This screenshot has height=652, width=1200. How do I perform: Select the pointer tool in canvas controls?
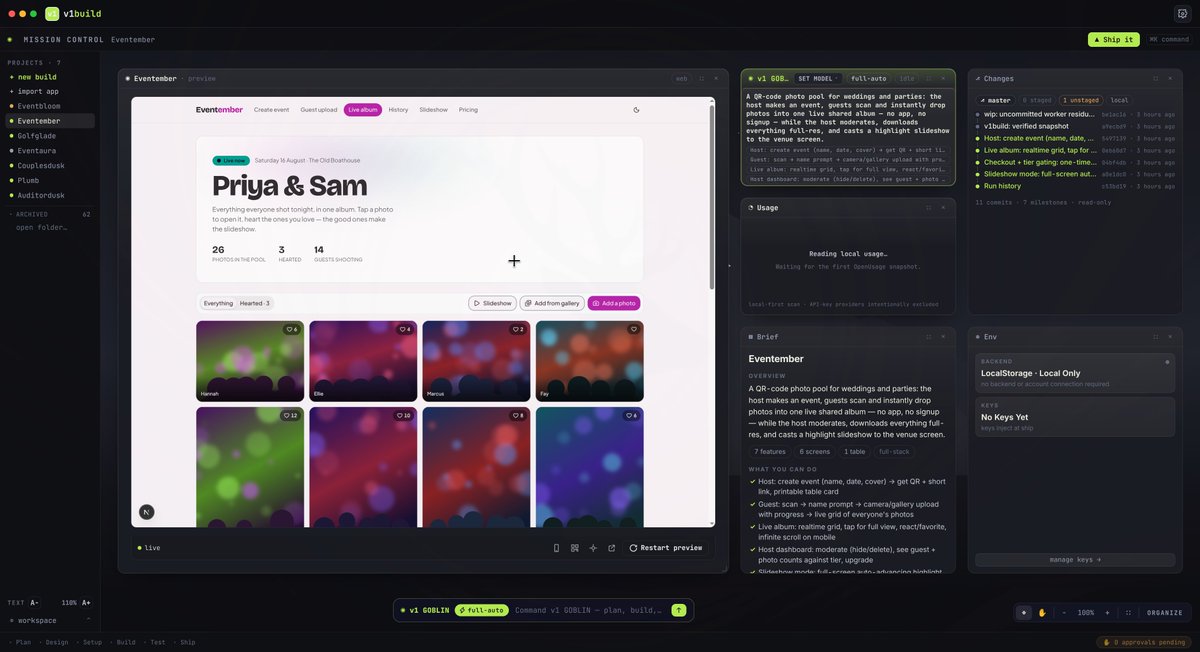(x=1023, y=613)
